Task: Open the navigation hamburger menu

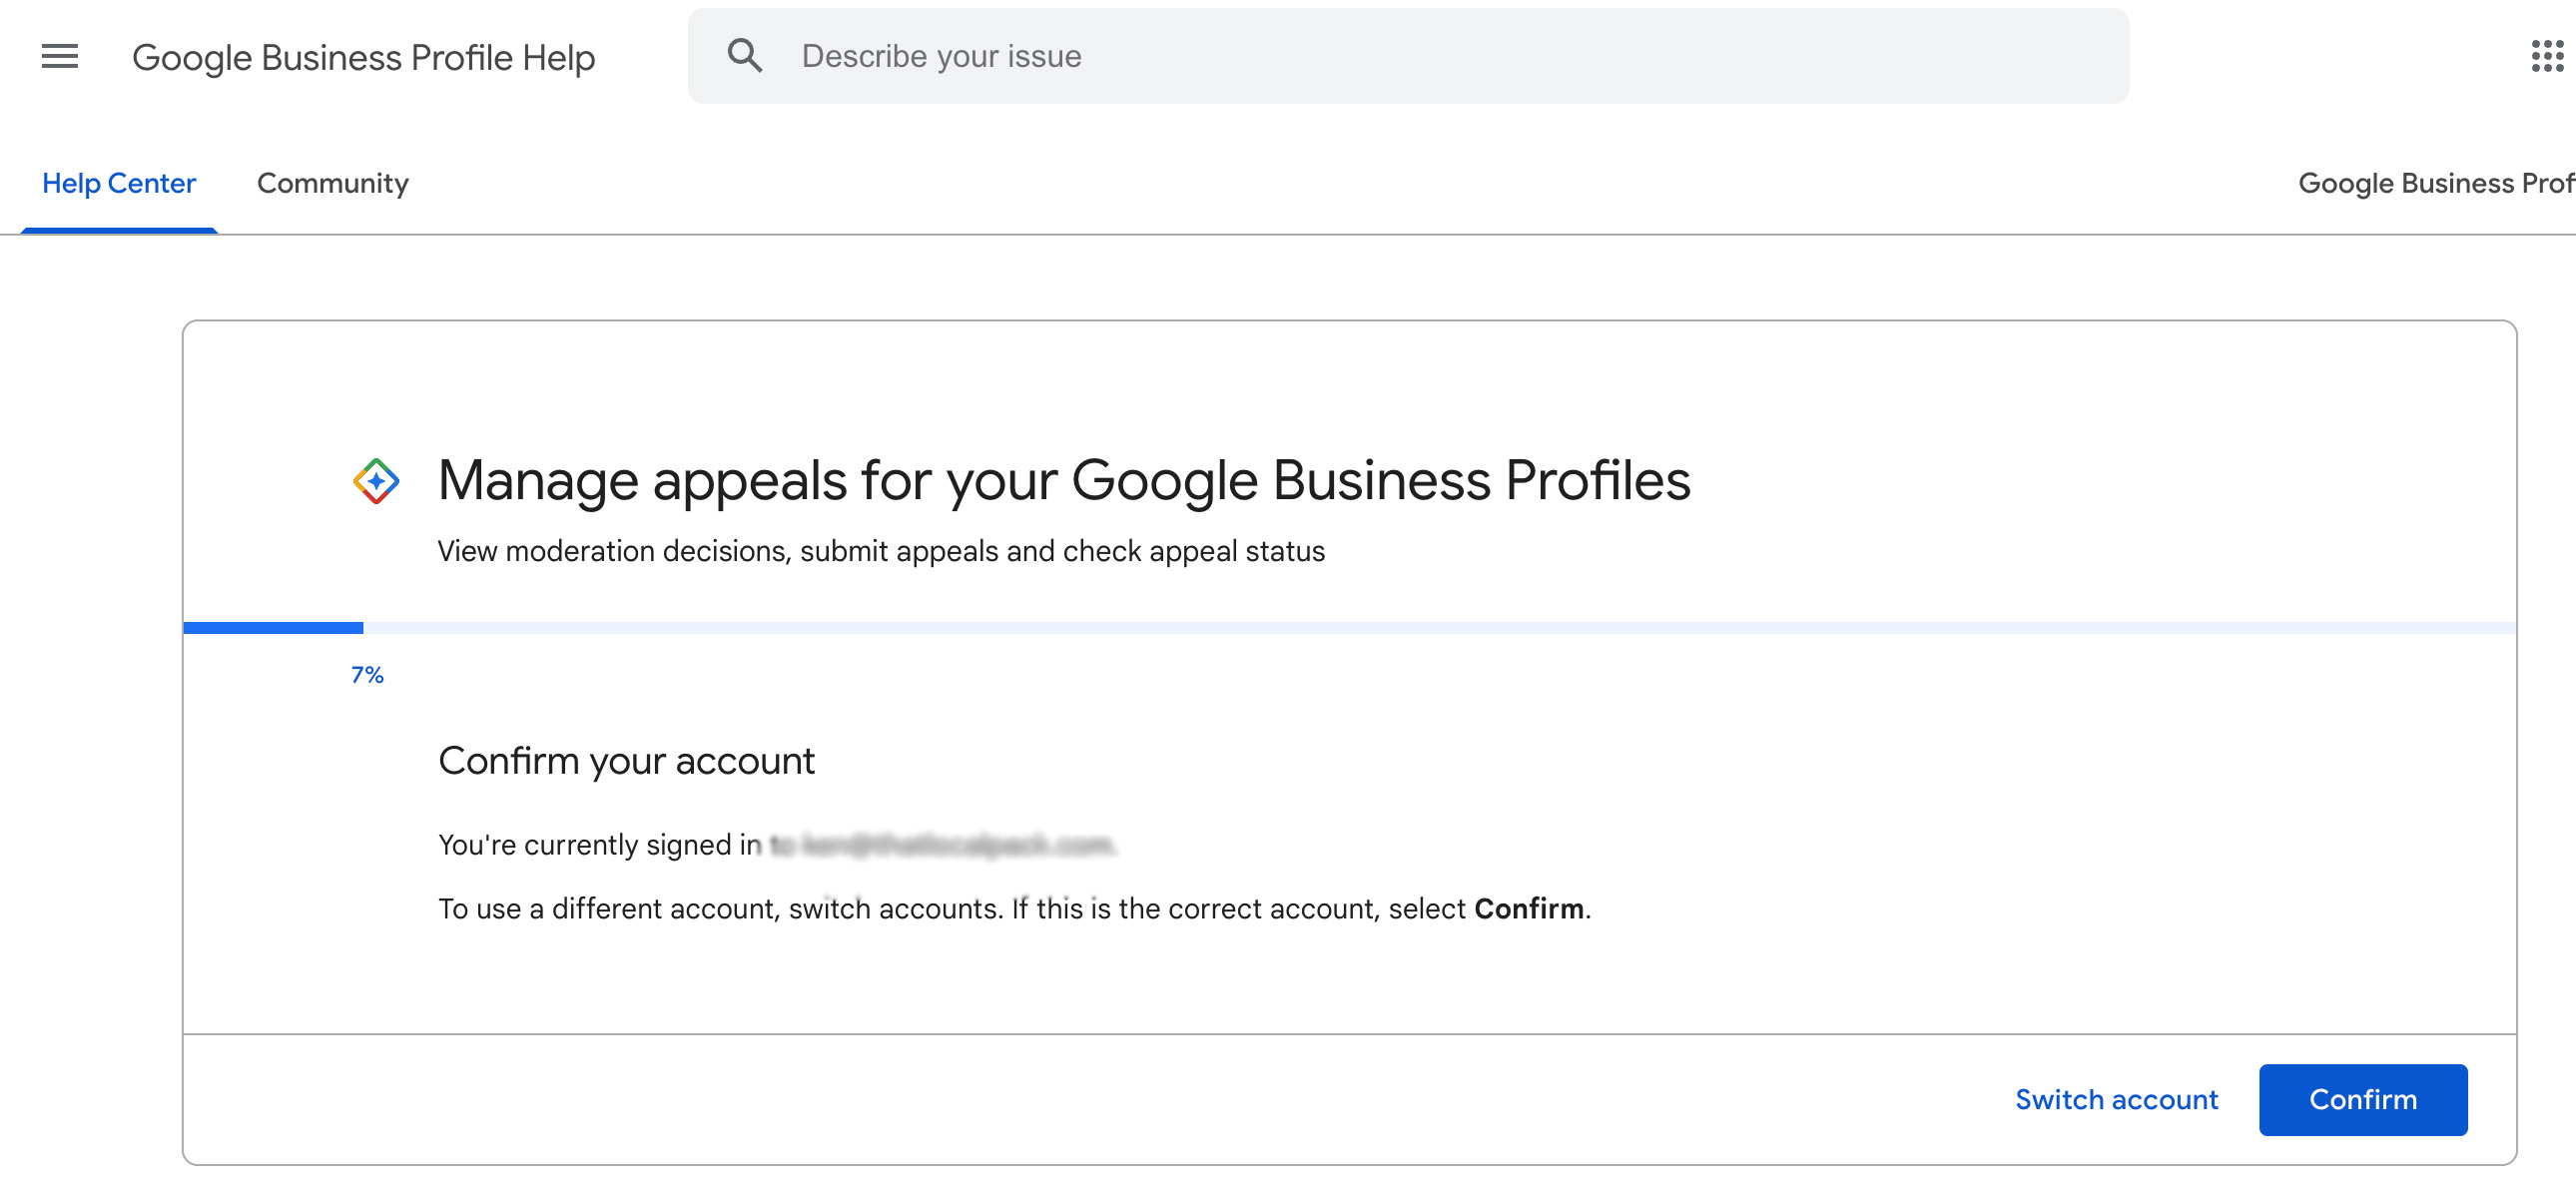Action: pyautogui.click(x=58, y=57)
